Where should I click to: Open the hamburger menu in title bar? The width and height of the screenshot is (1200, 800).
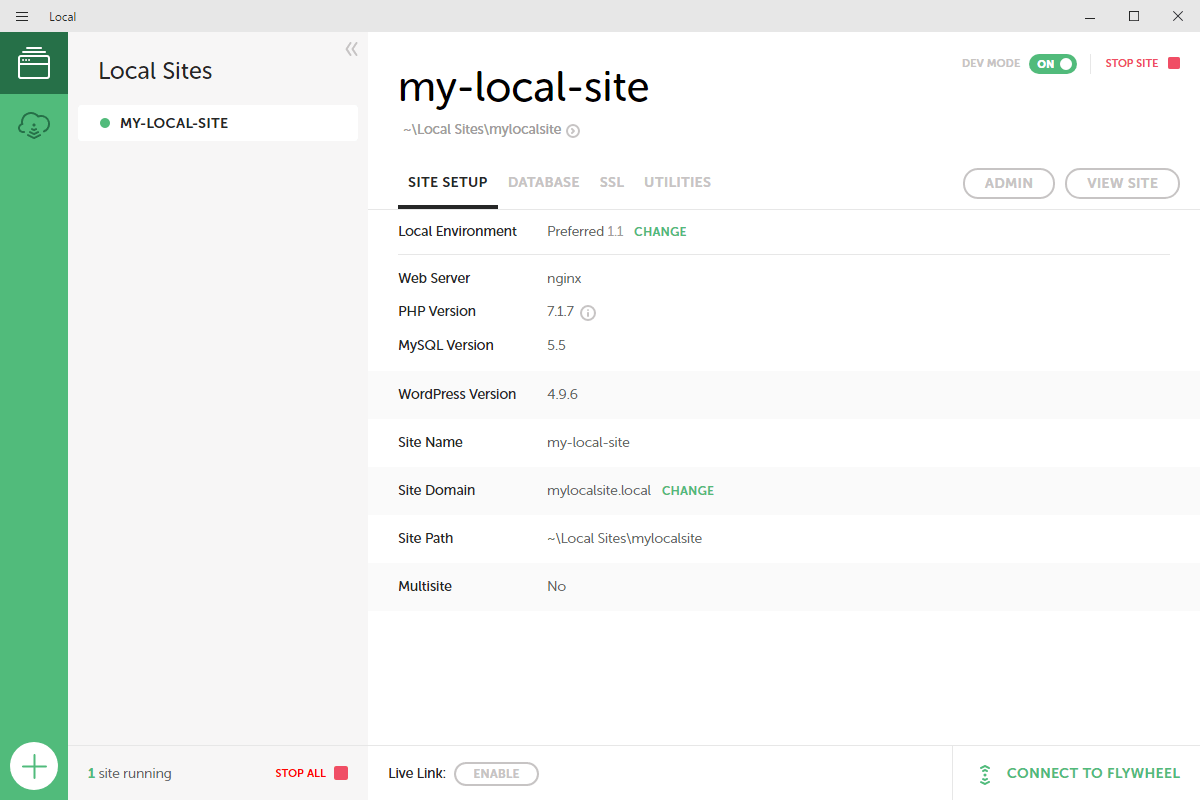tap(22, 16)
